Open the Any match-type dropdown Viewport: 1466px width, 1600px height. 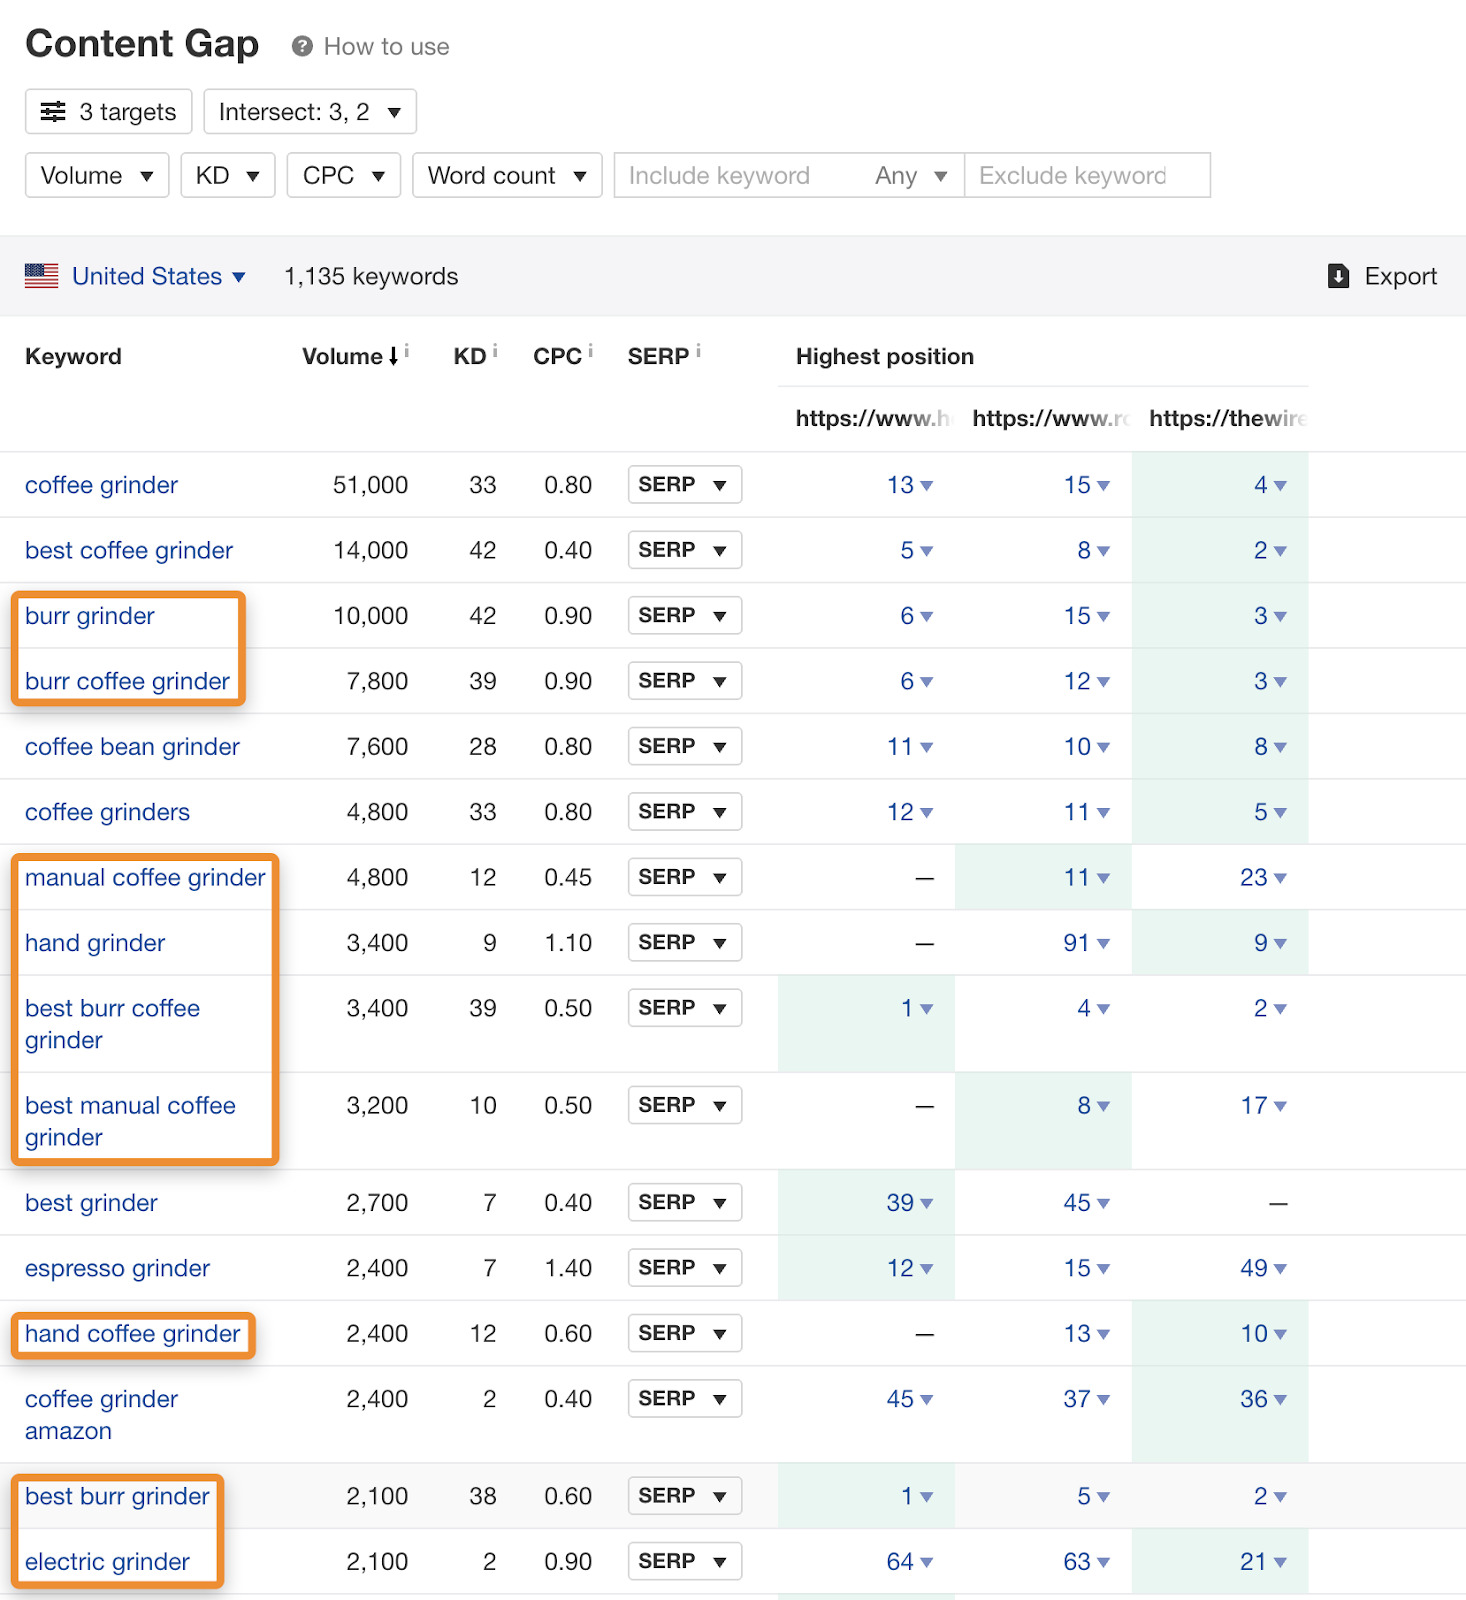pos(910,176)
